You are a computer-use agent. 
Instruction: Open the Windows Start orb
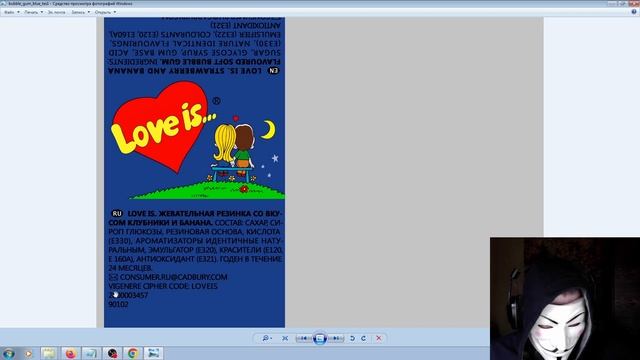tap(9, 353)
